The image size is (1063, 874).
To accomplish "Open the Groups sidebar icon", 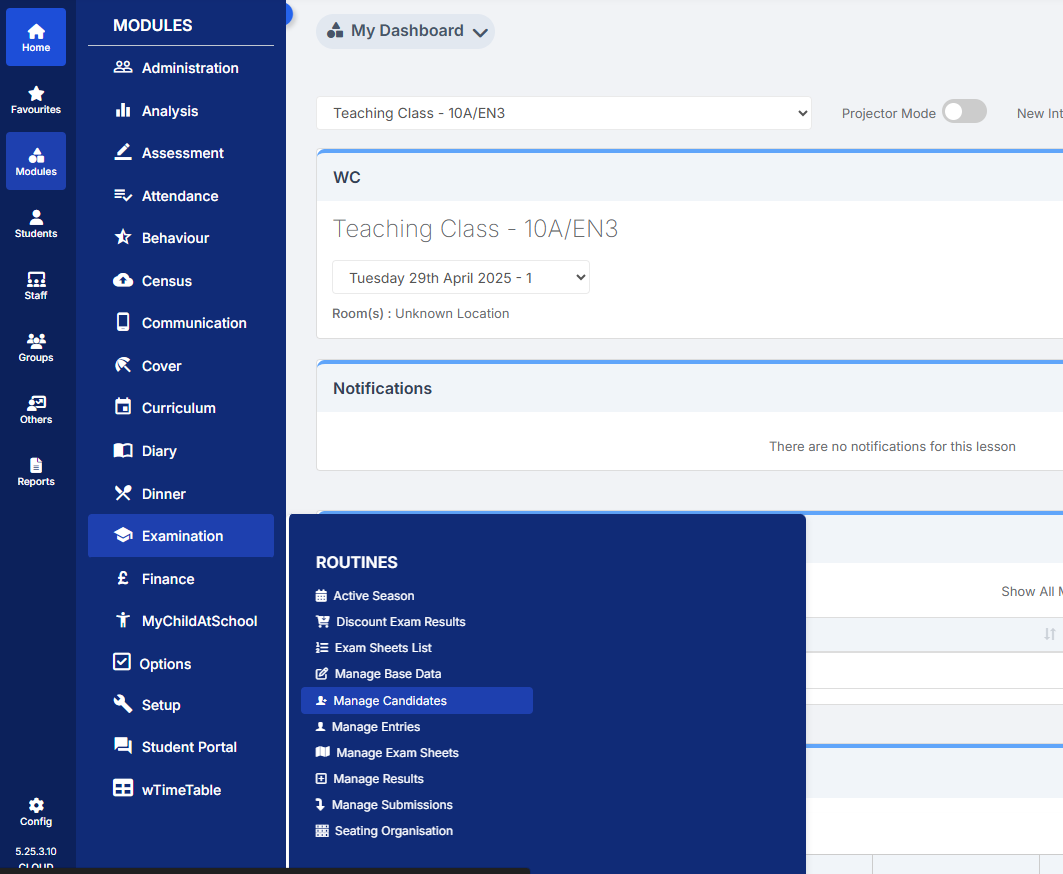I will (x=36, y=347).
